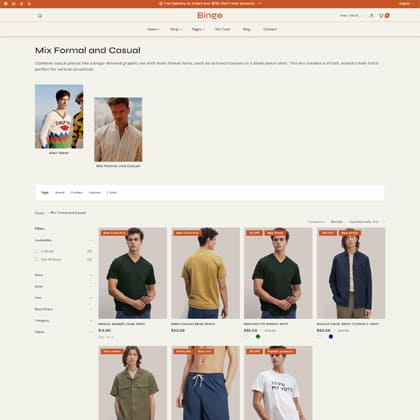Open the Men Wear collection image

[59, 116]
